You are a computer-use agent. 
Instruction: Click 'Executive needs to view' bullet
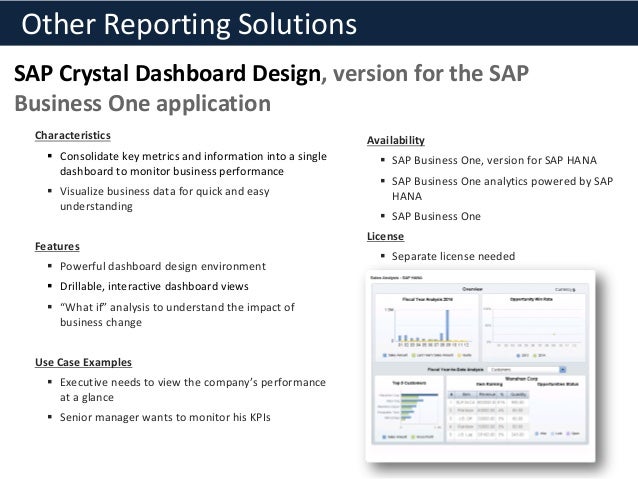193,389
